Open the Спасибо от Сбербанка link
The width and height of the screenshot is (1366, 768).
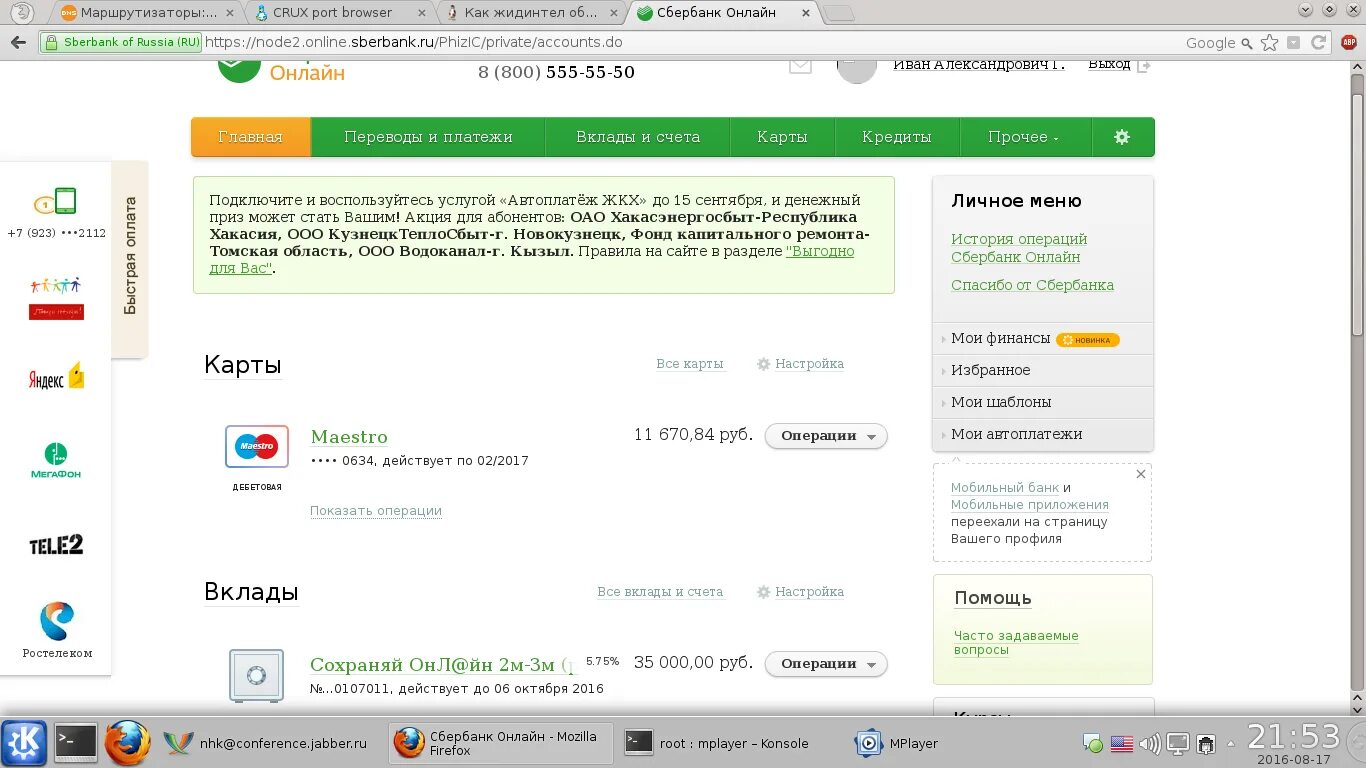click(1032, 285)
